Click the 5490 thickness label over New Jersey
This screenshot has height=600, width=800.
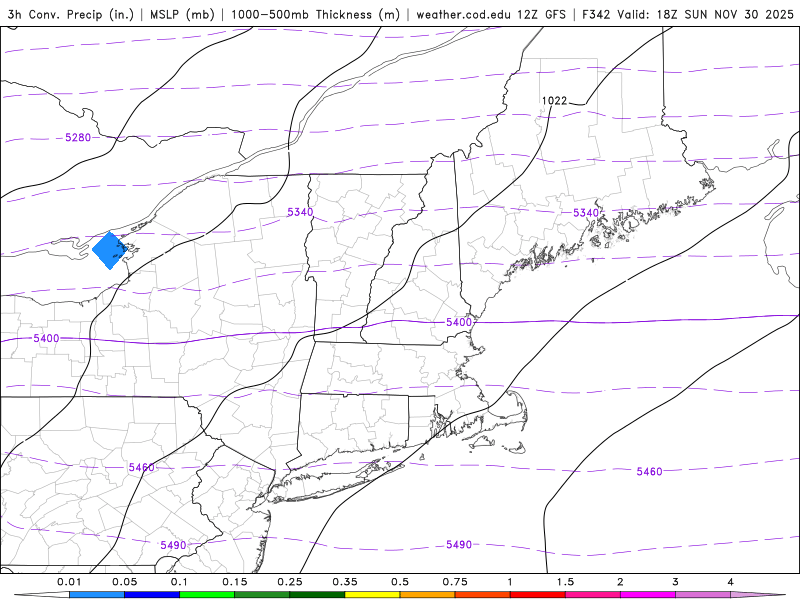tap(173, 545)
